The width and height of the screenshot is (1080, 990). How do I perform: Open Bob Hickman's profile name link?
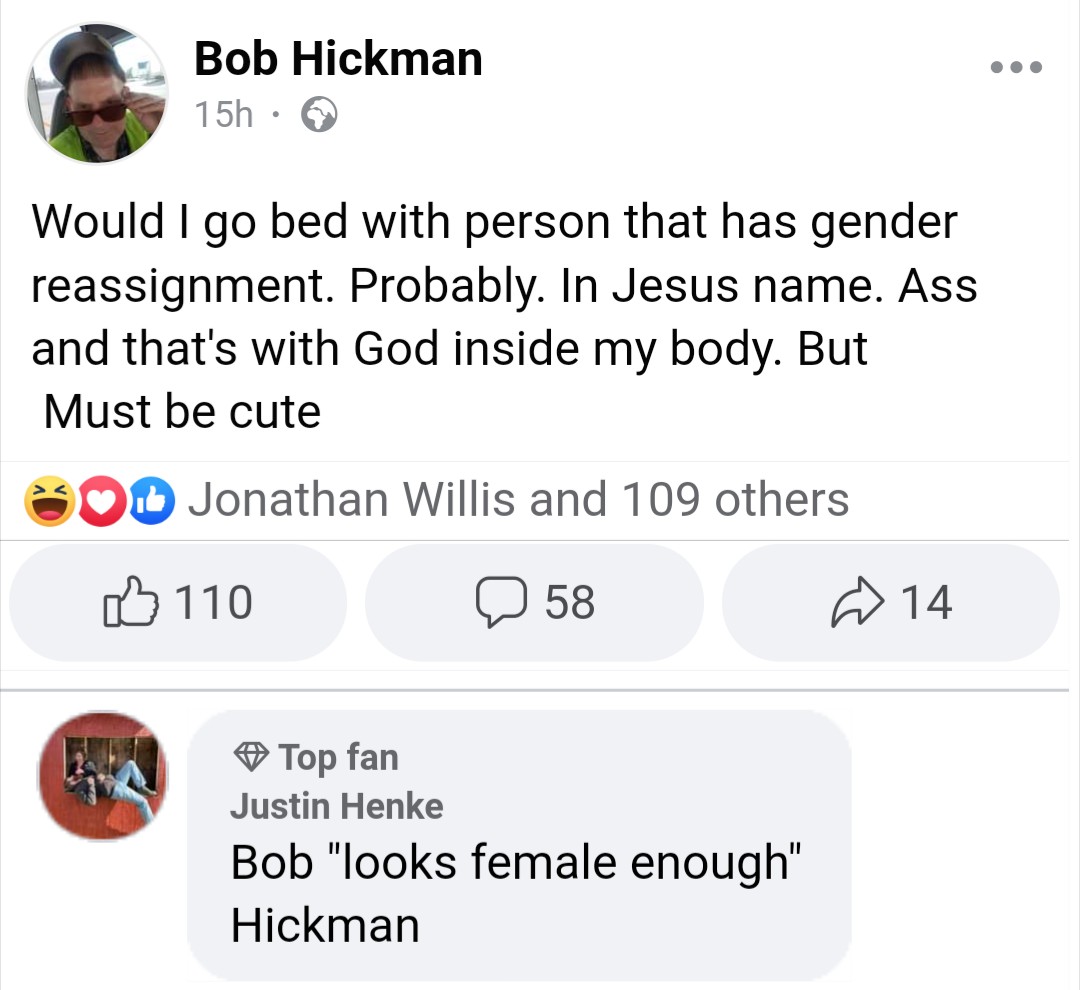pyautogui.click(x=338, y=59)
